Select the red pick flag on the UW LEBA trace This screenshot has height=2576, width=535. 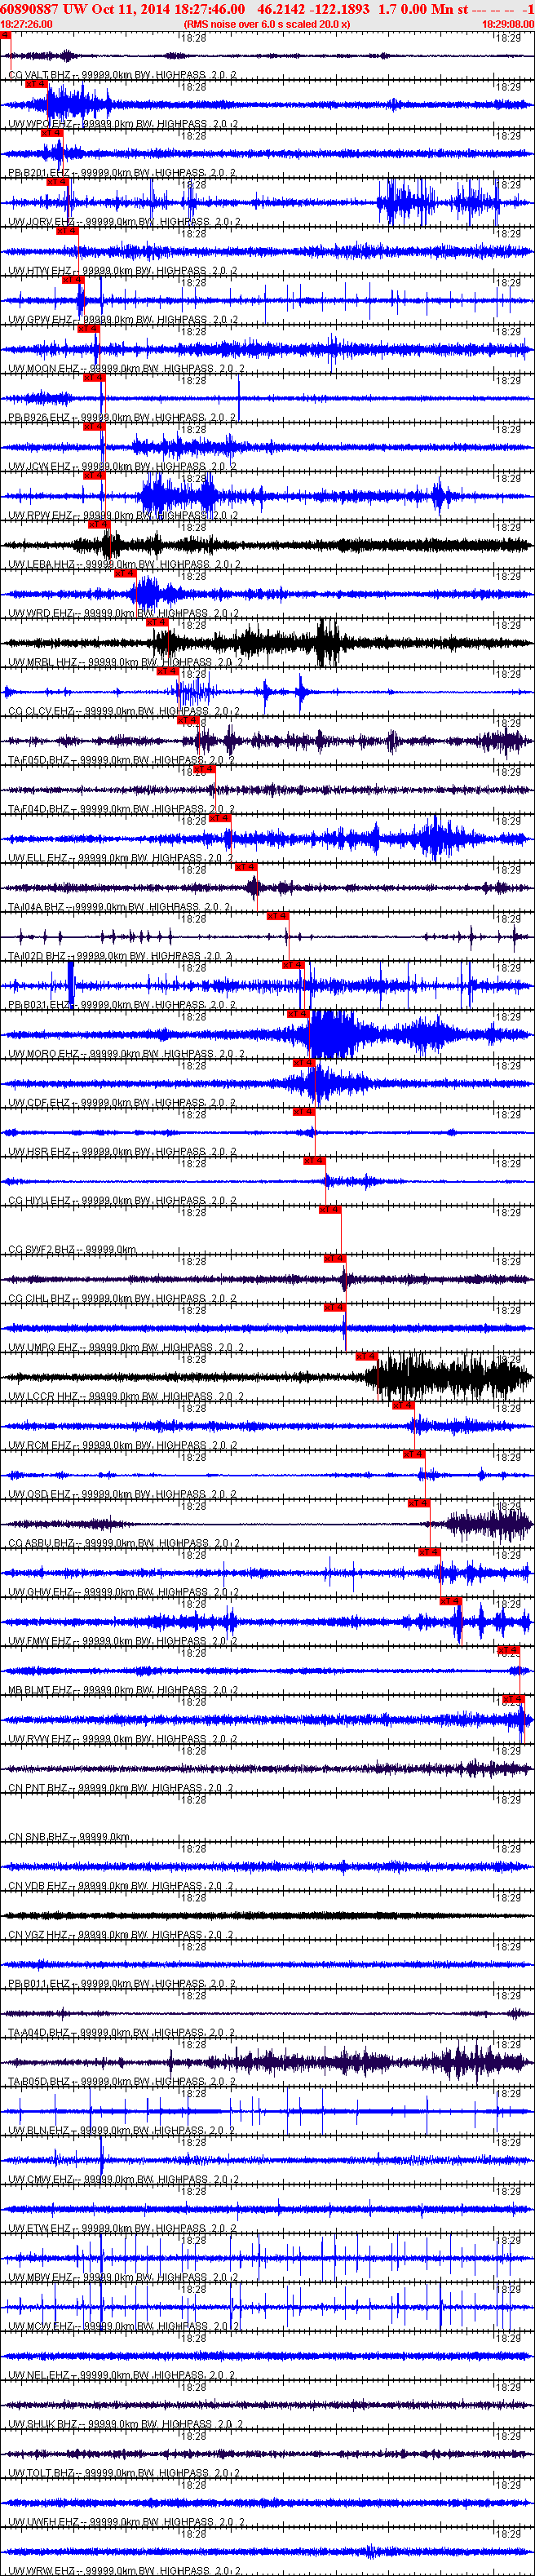(99, 524)
